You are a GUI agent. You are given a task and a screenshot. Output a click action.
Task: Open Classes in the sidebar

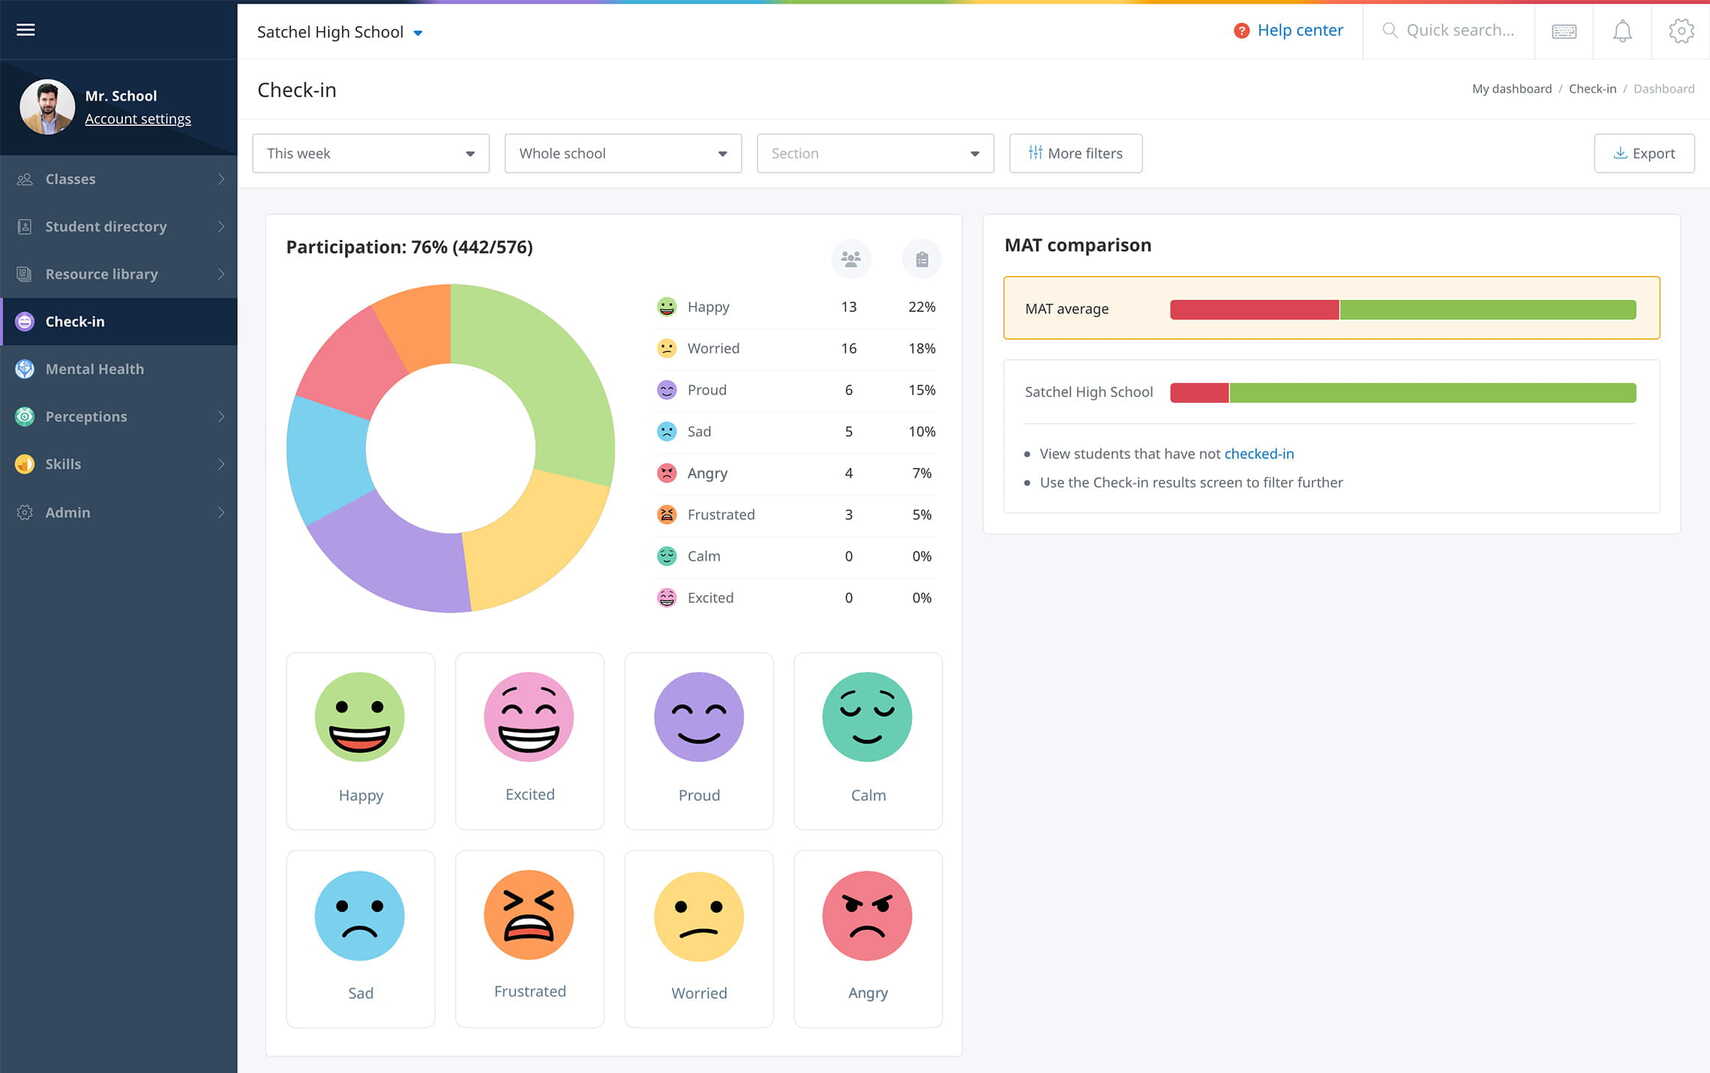click(x=119, y=179)
